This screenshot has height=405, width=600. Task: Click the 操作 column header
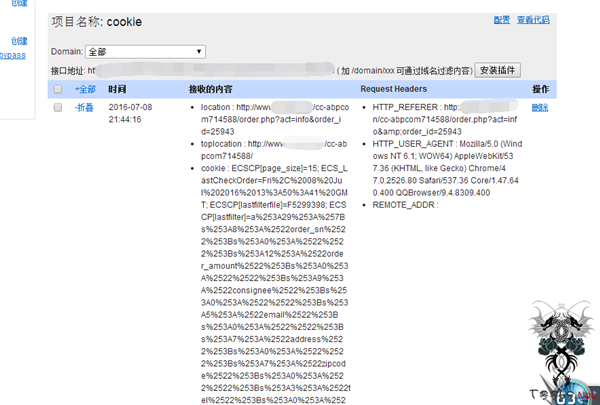(540, 89)
